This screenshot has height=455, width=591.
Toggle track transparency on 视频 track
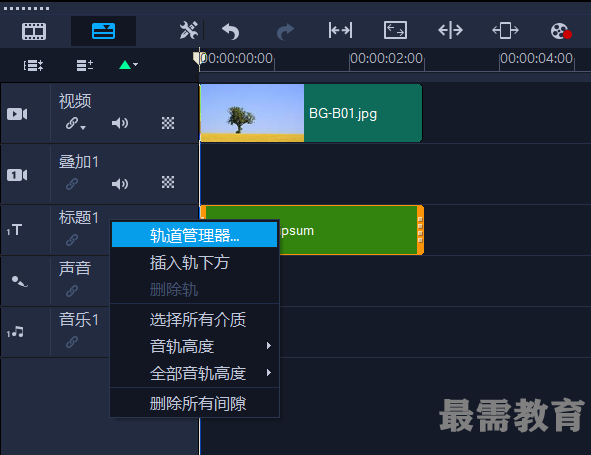(168, 123)
